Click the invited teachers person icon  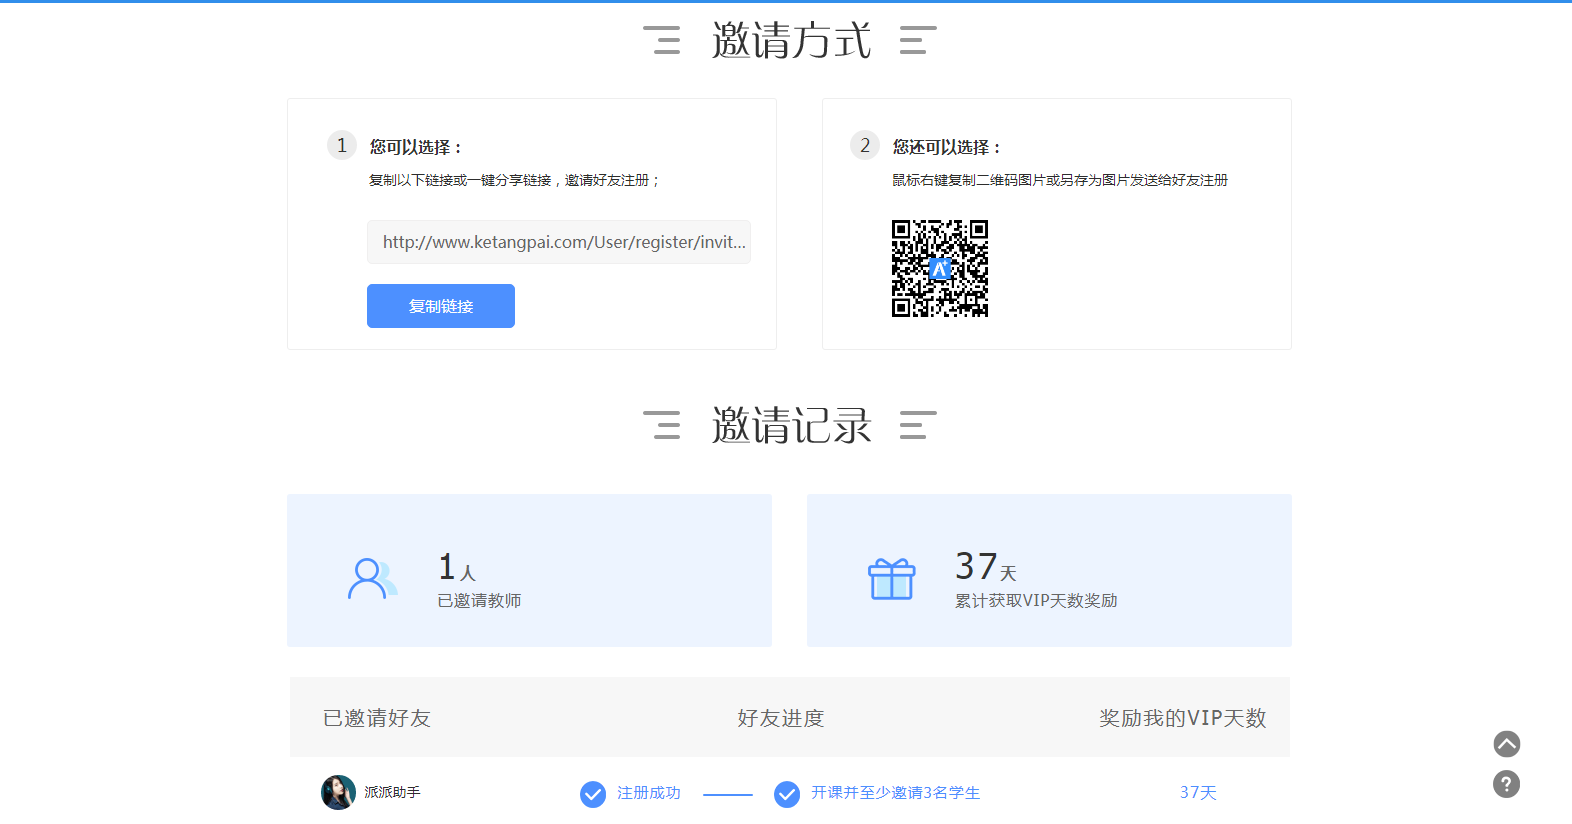click(372, 579)
